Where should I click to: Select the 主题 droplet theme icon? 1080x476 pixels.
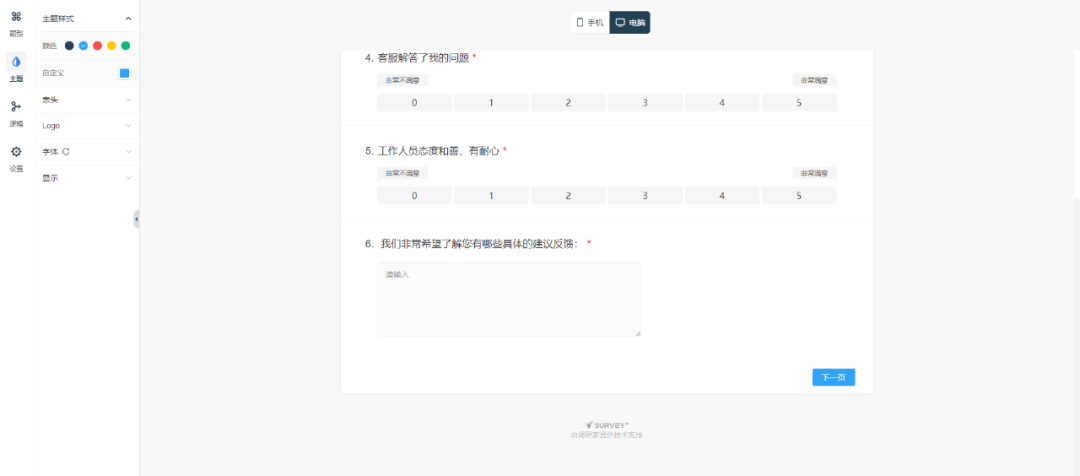click(x=16, y=62)
